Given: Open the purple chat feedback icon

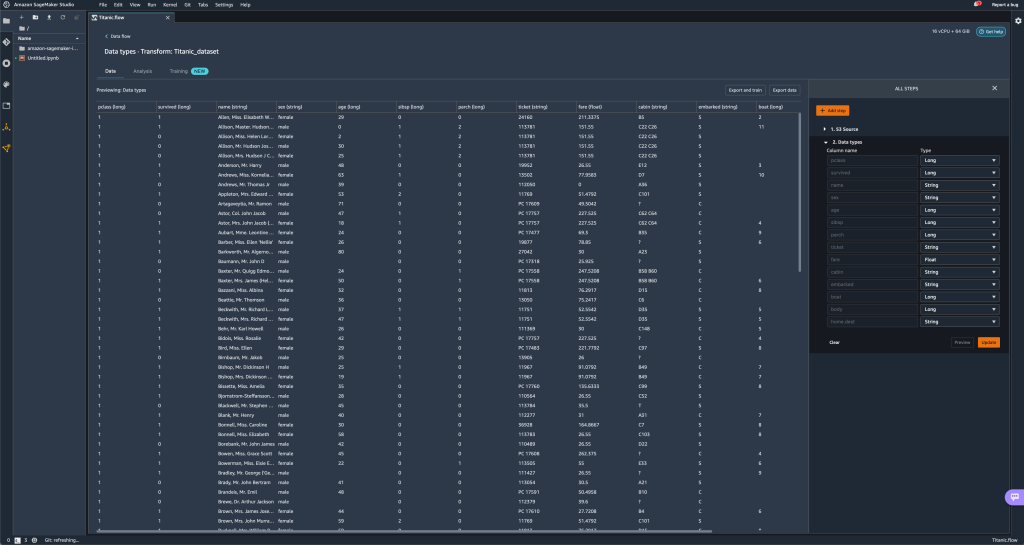Looking at the screenshot, I should coord(1015,497).
